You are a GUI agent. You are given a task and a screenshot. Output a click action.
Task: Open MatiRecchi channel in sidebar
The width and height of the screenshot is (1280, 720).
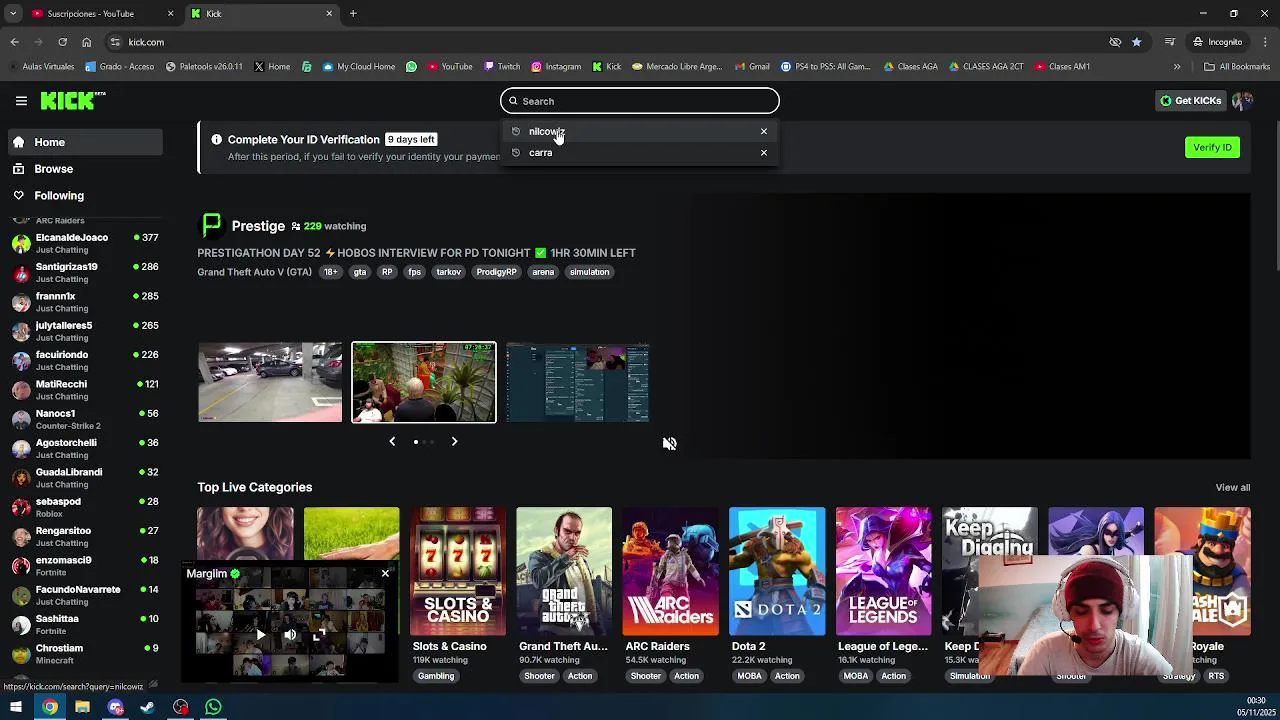[x=85, y=389]
